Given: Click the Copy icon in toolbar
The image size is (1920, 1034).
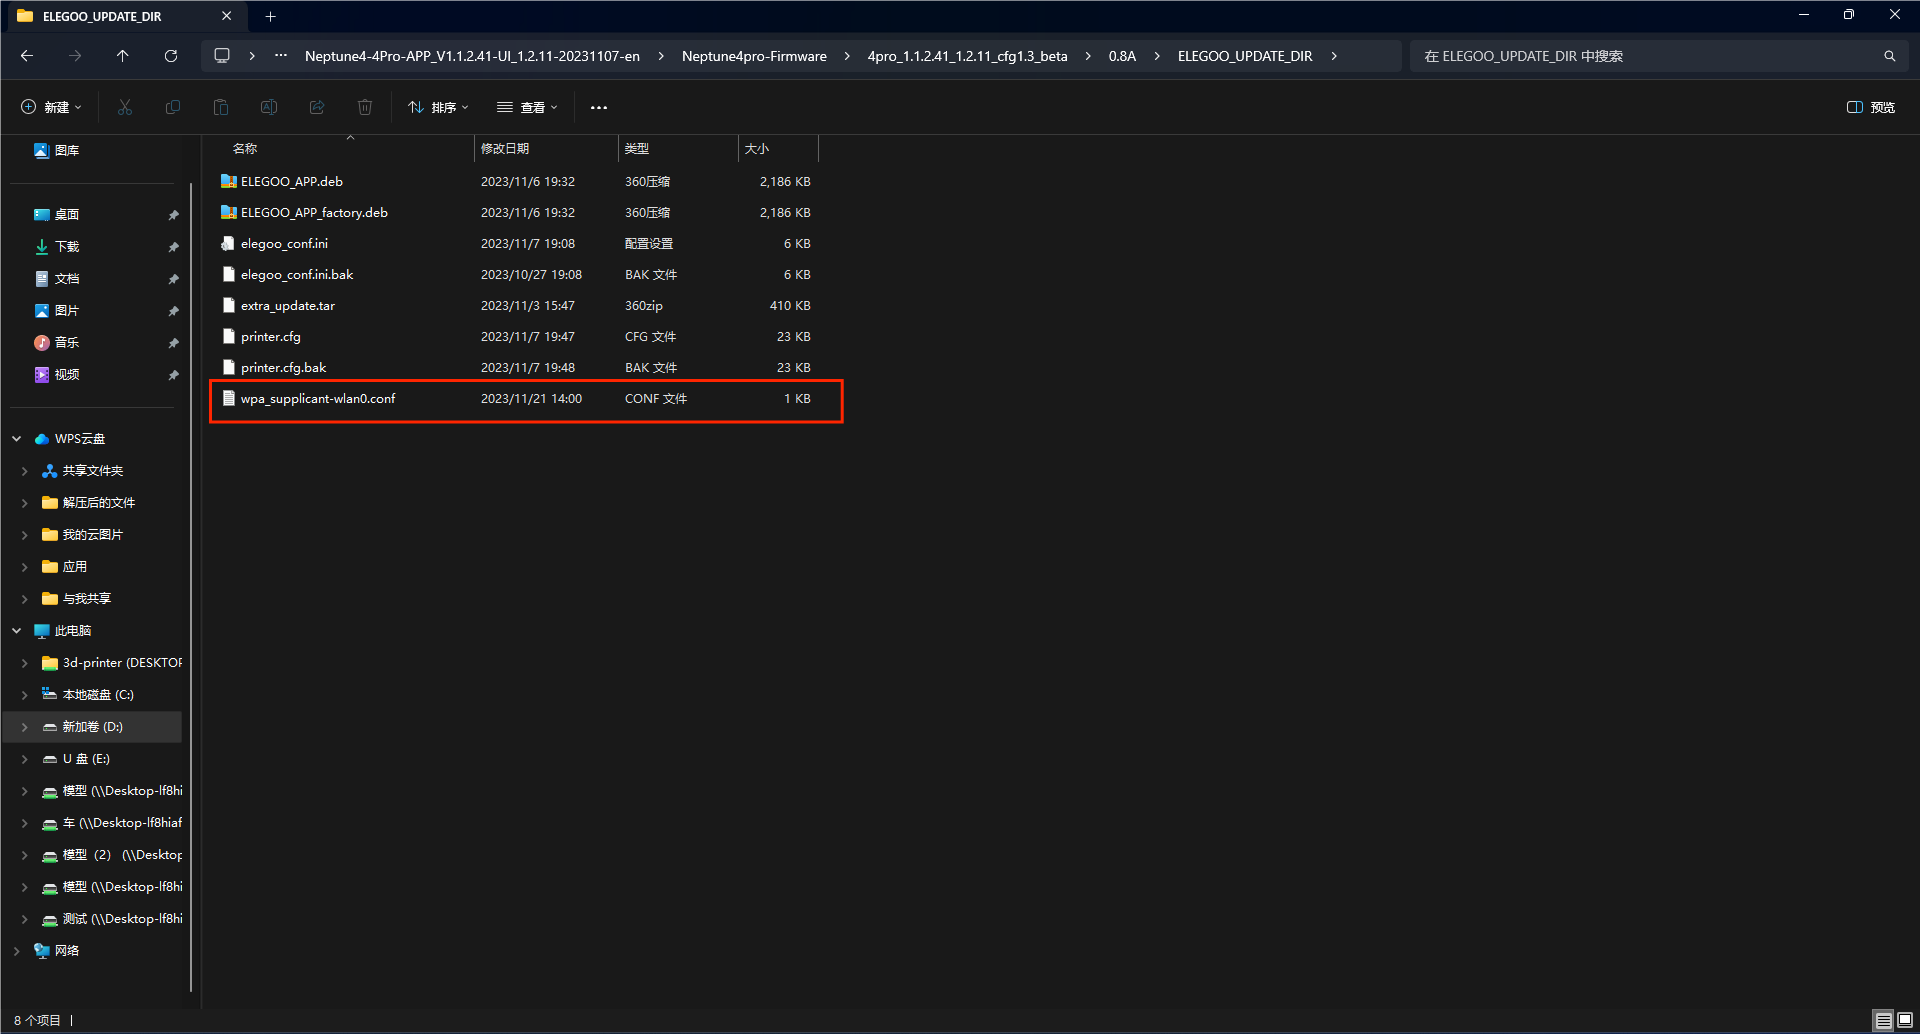Looking at the screenshot, I should pyautogui.click(x=173, y=107).
